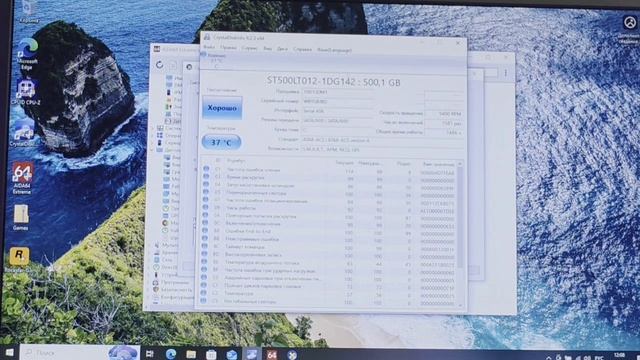Click the status icon of the Запуски/остановки шпинделя row

(x=206, y=184)
